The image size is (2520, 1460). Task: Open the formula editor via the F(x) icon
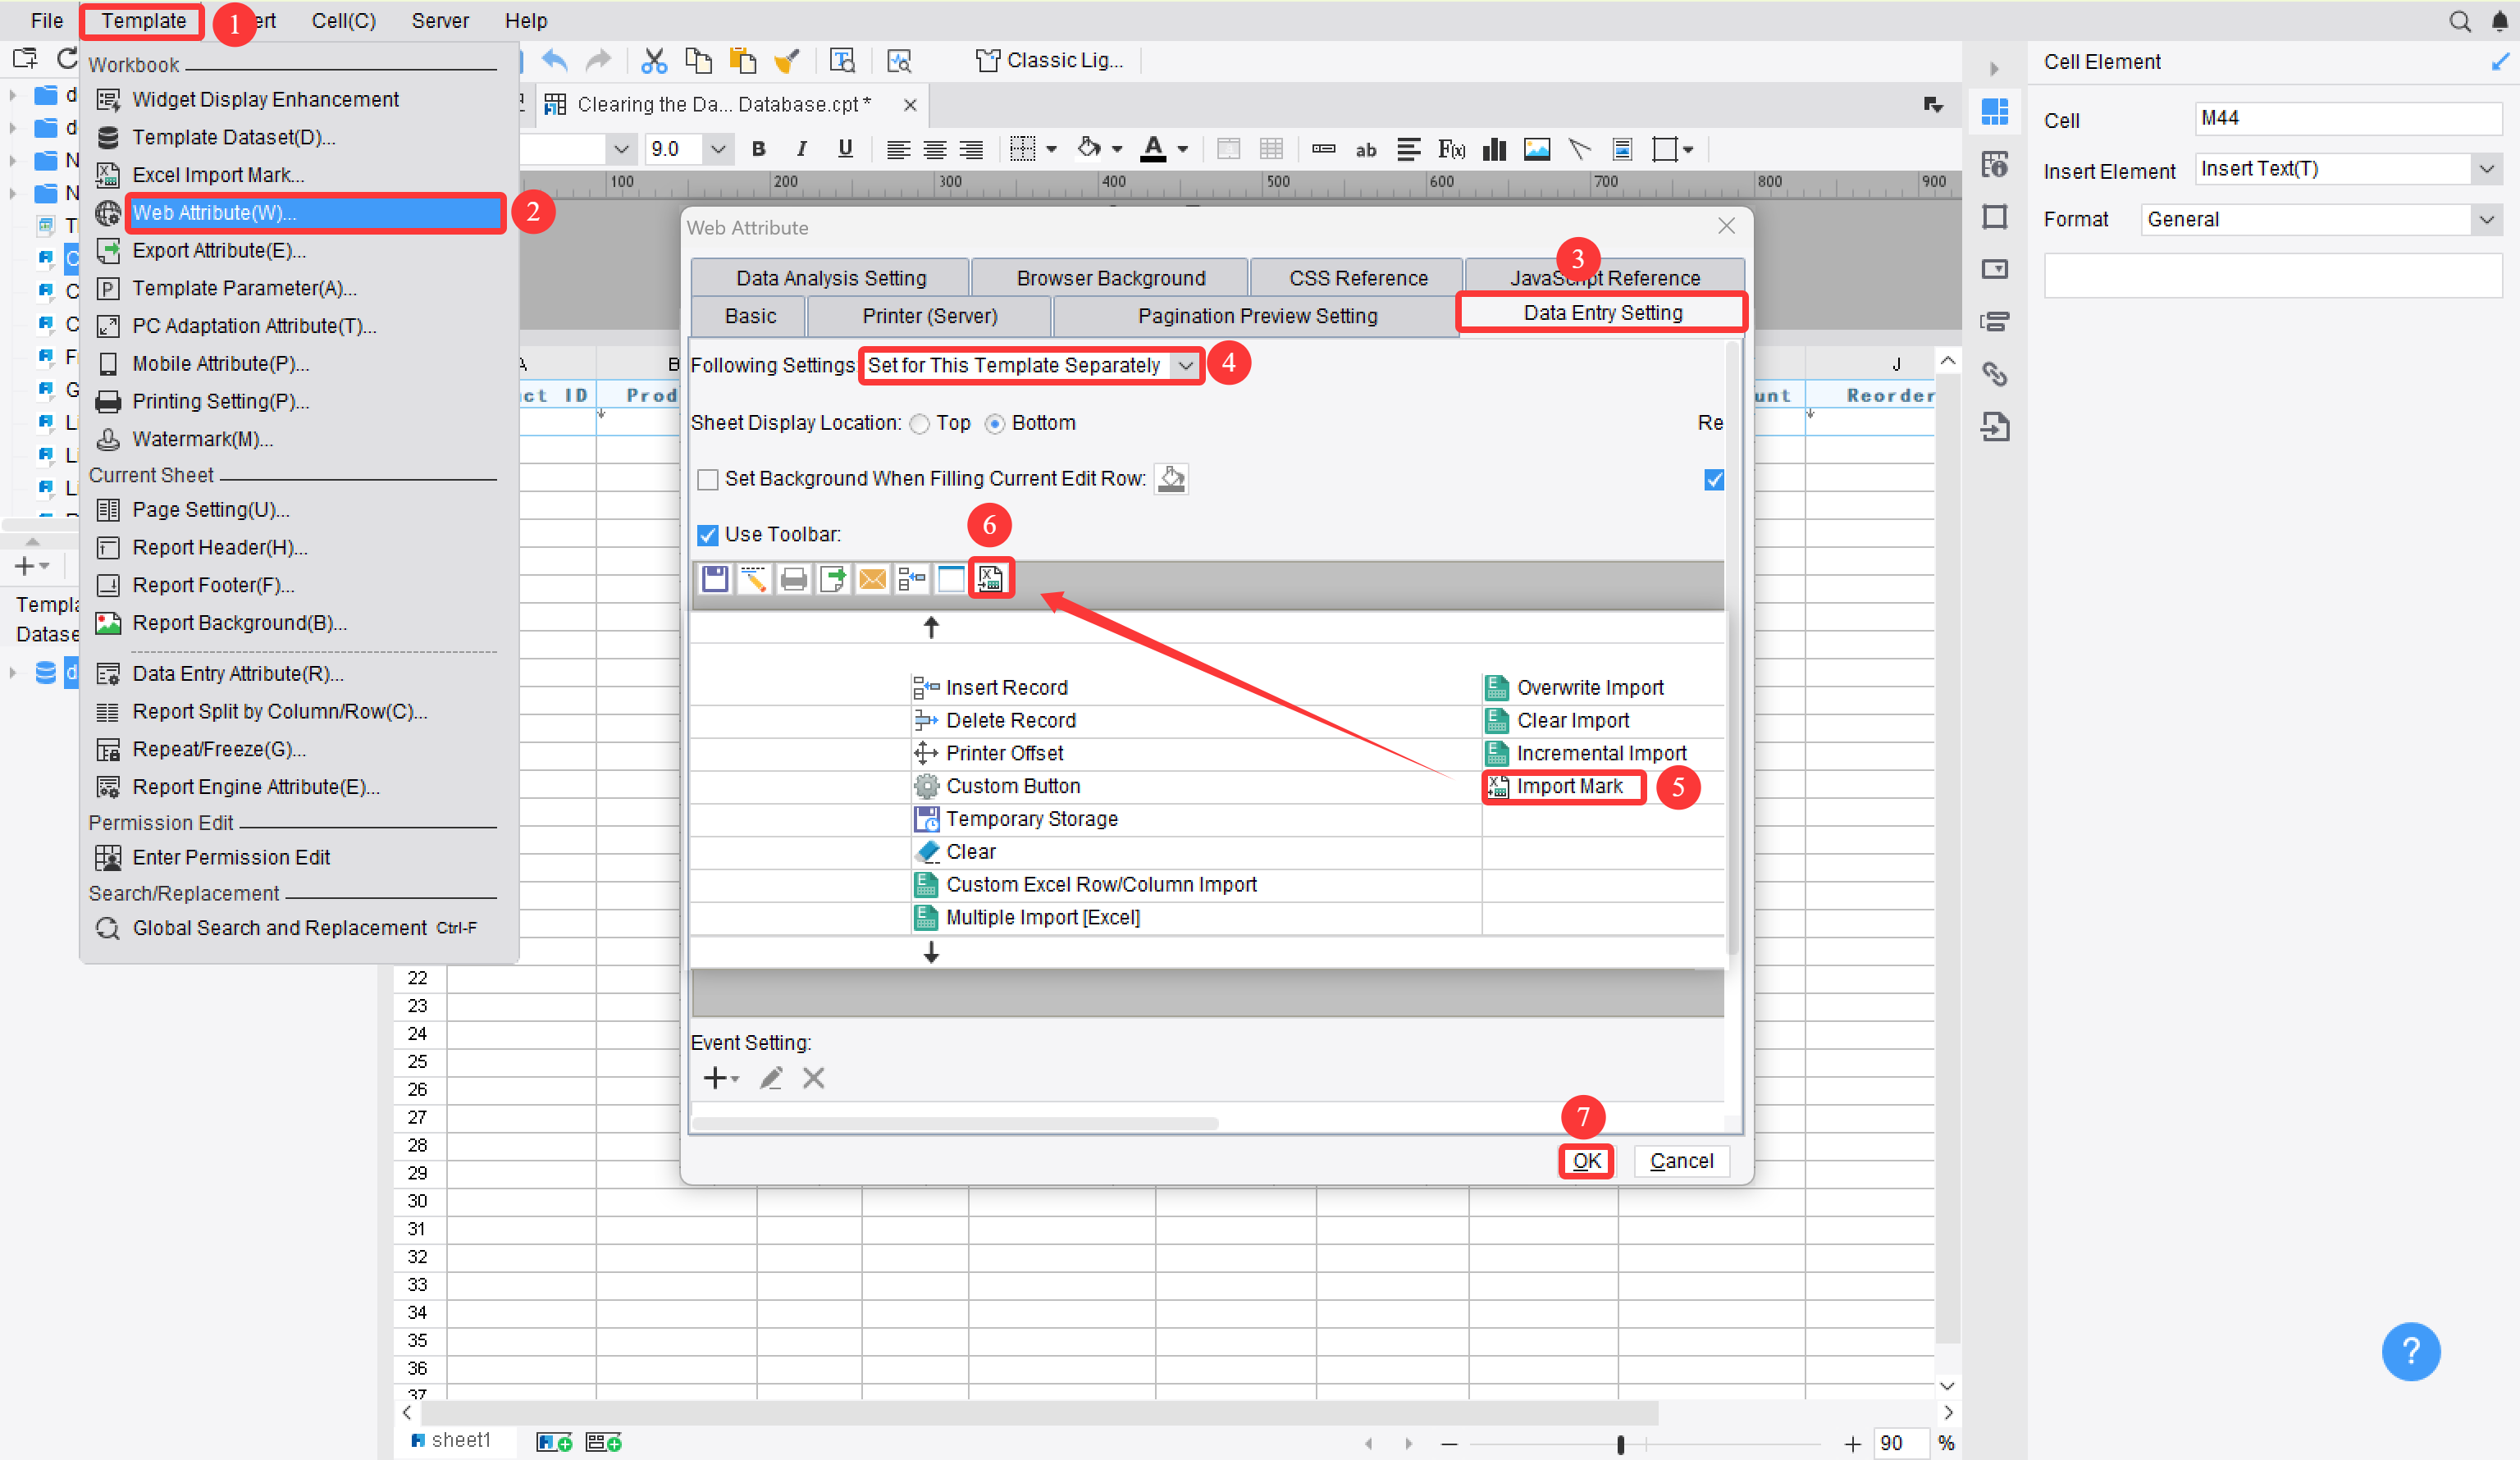click(x=1451, y=149)
